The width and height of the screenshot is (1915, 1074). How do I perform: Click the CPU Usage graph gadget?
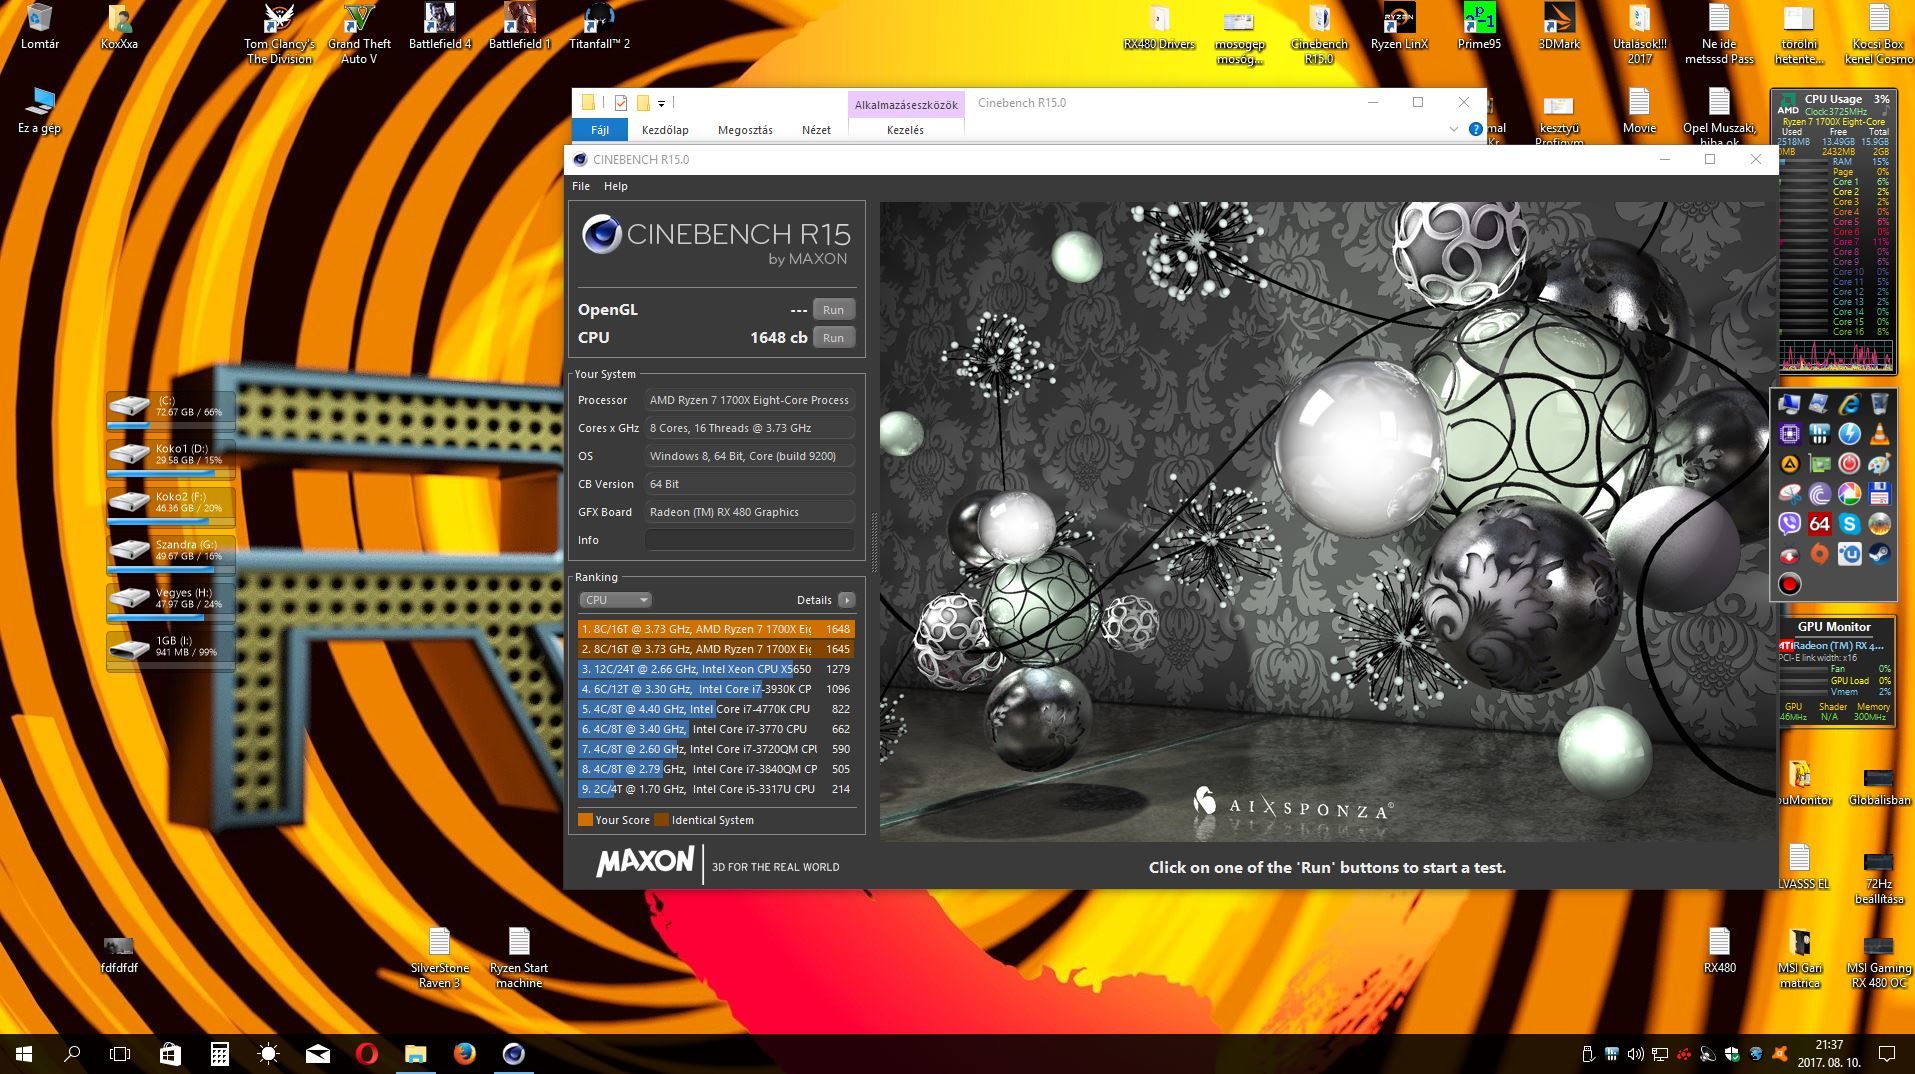click(x=1835, y=355)
